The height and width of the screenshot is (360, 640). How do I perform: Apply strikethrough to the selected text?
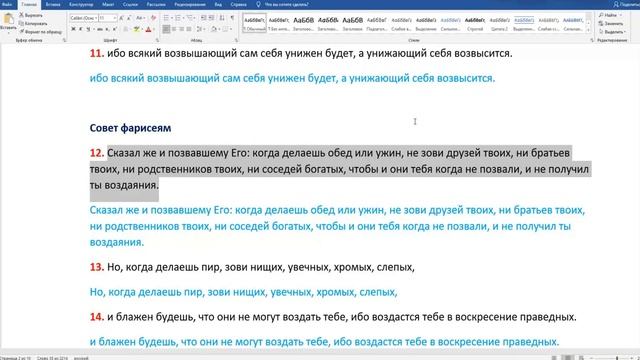tap(100, 29)
